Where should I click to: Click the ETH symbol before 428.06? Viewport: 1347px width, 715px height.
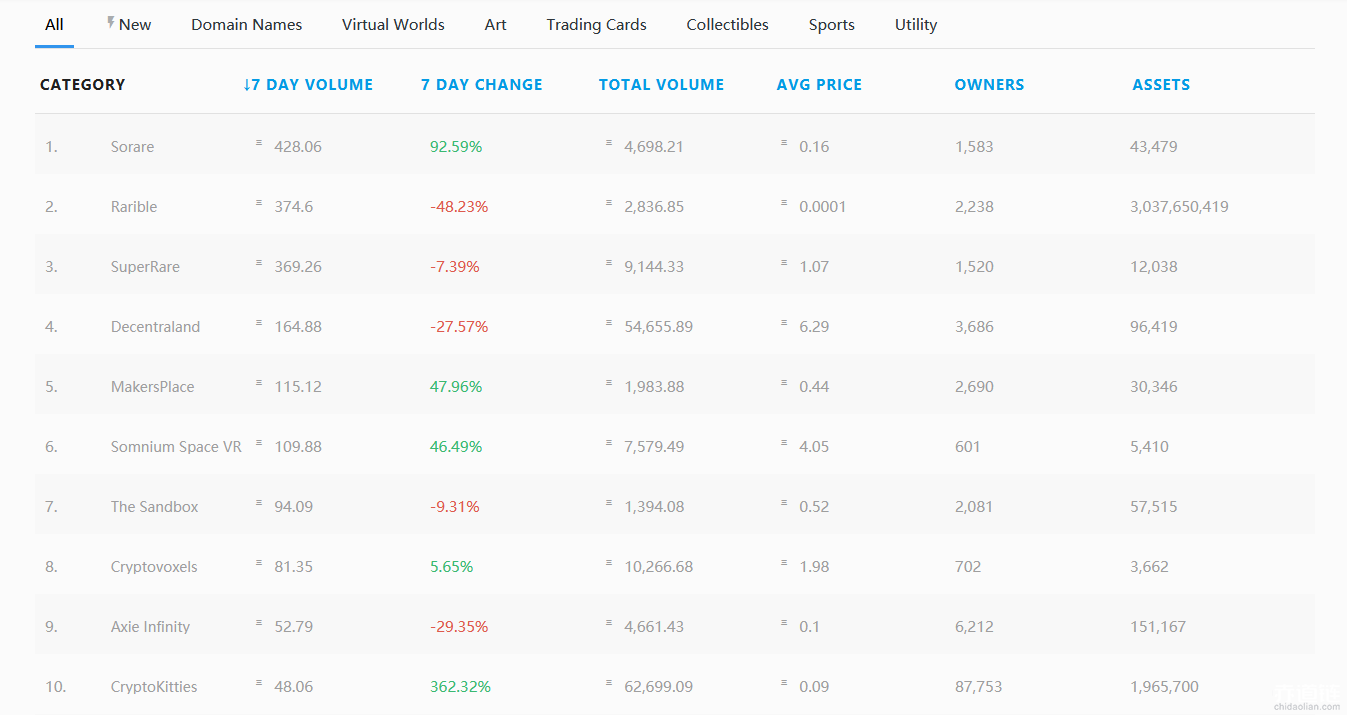pos(259,143)
